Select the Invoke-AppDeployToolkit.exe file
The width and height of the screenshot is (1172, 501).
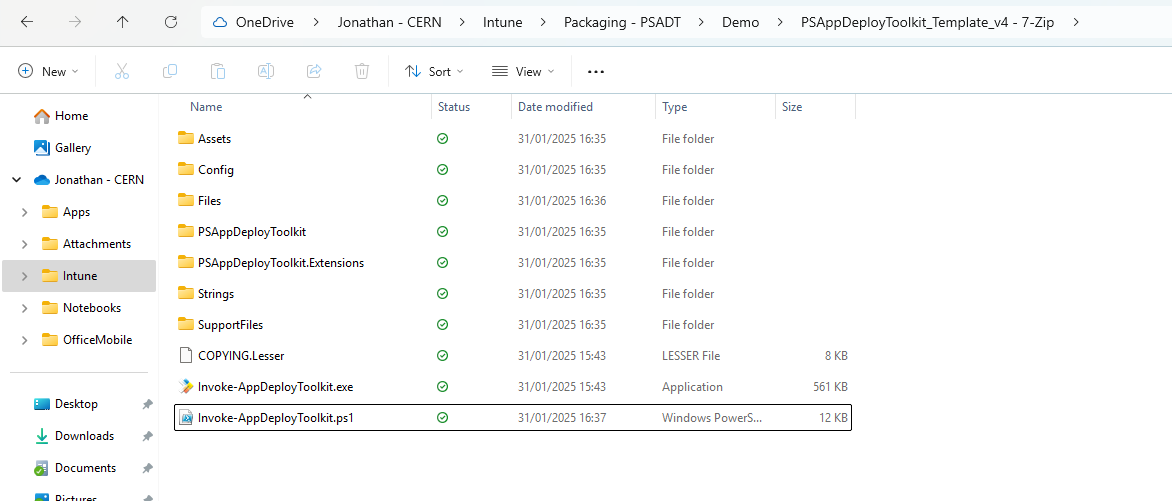tap(275, 387)
